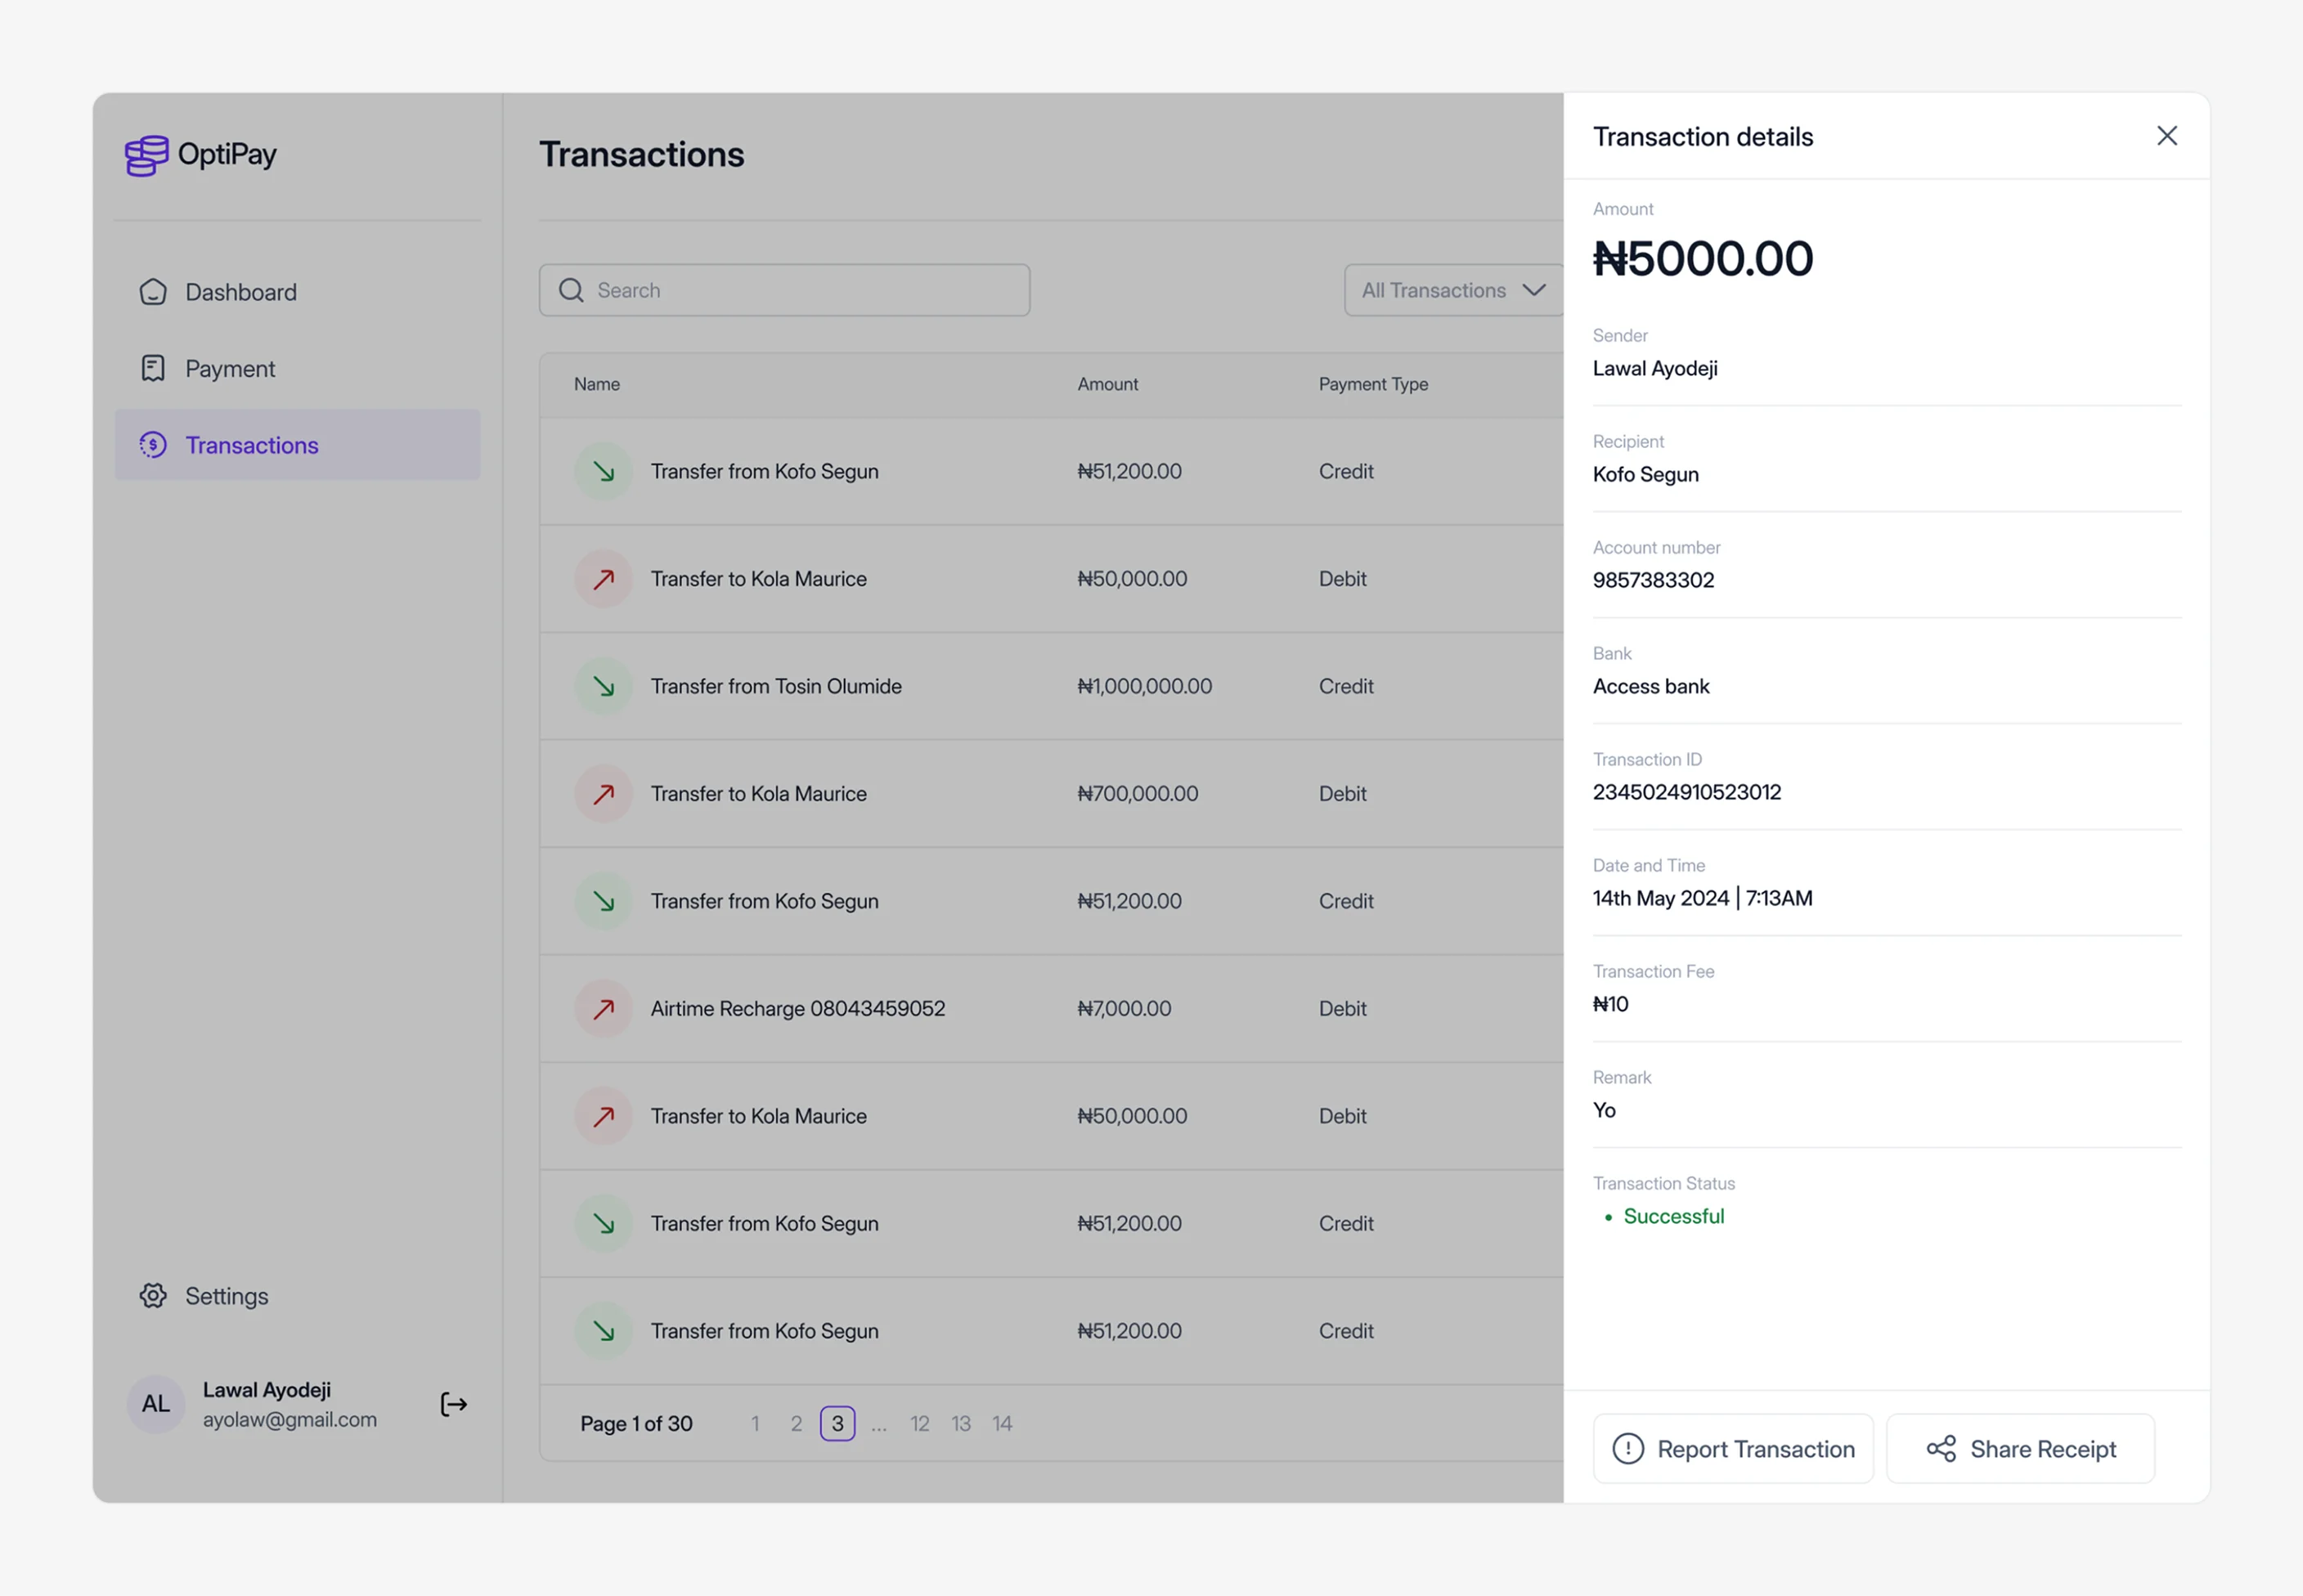
Task: Select the Payment receipt icon
Action: (153, 368)
